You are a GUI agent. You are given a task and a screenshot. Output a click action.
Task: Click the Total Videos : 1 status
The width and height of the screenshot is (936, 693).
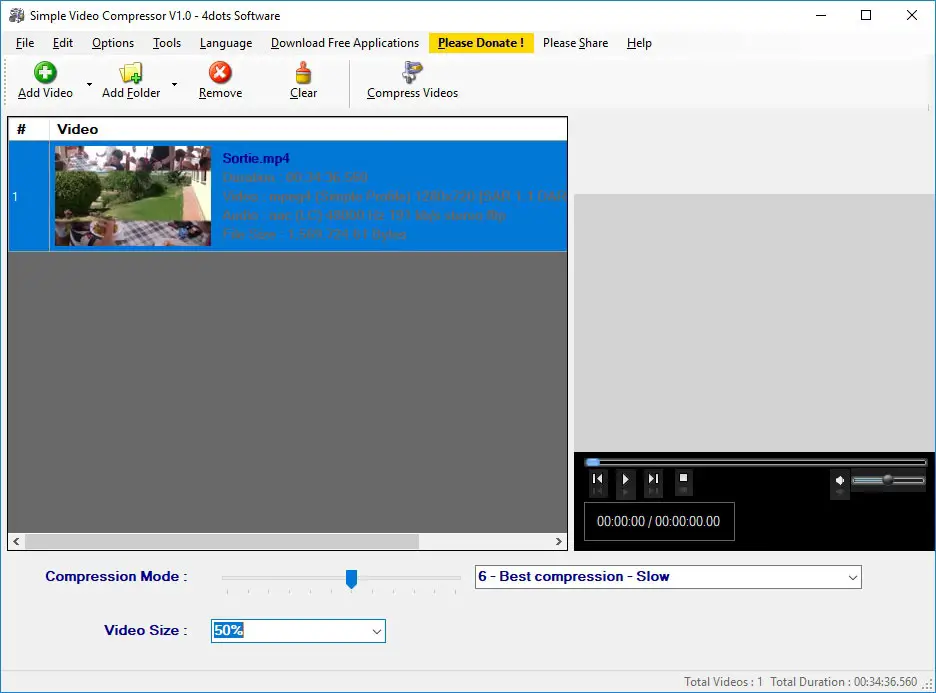(x=723, y=682)
